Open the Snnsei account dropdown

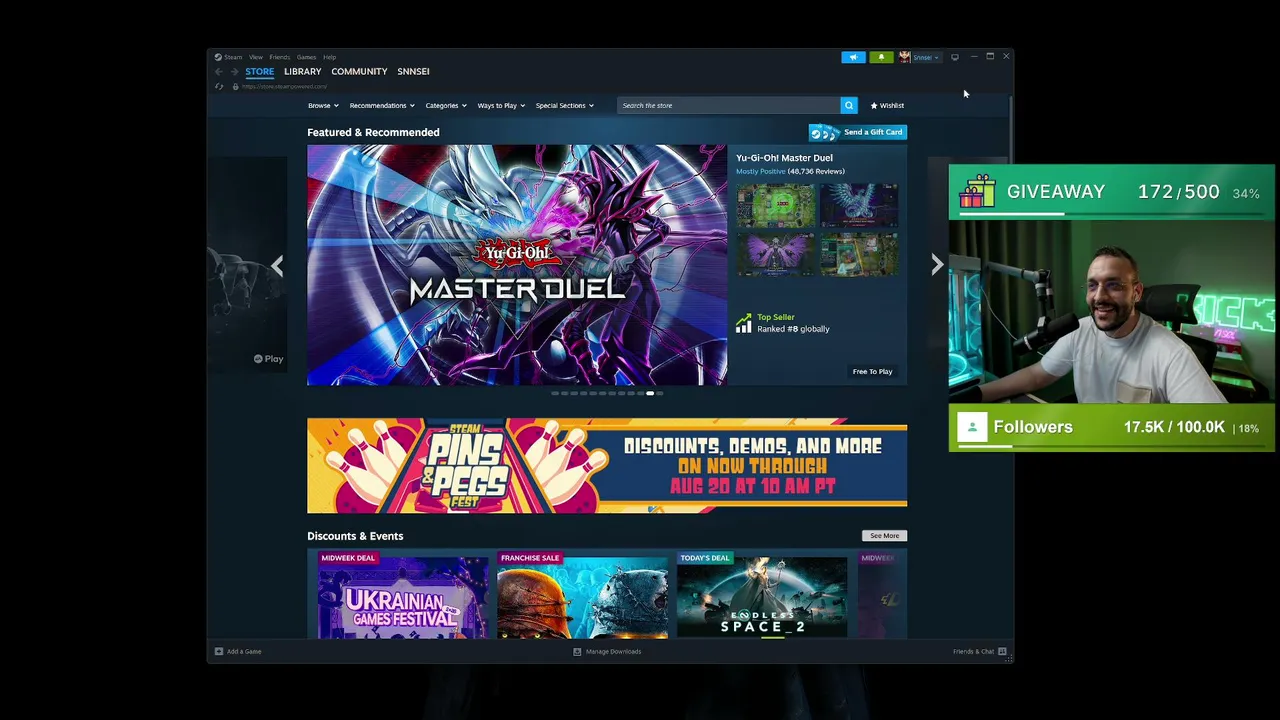pyautogui.click(x=925, y=57)
